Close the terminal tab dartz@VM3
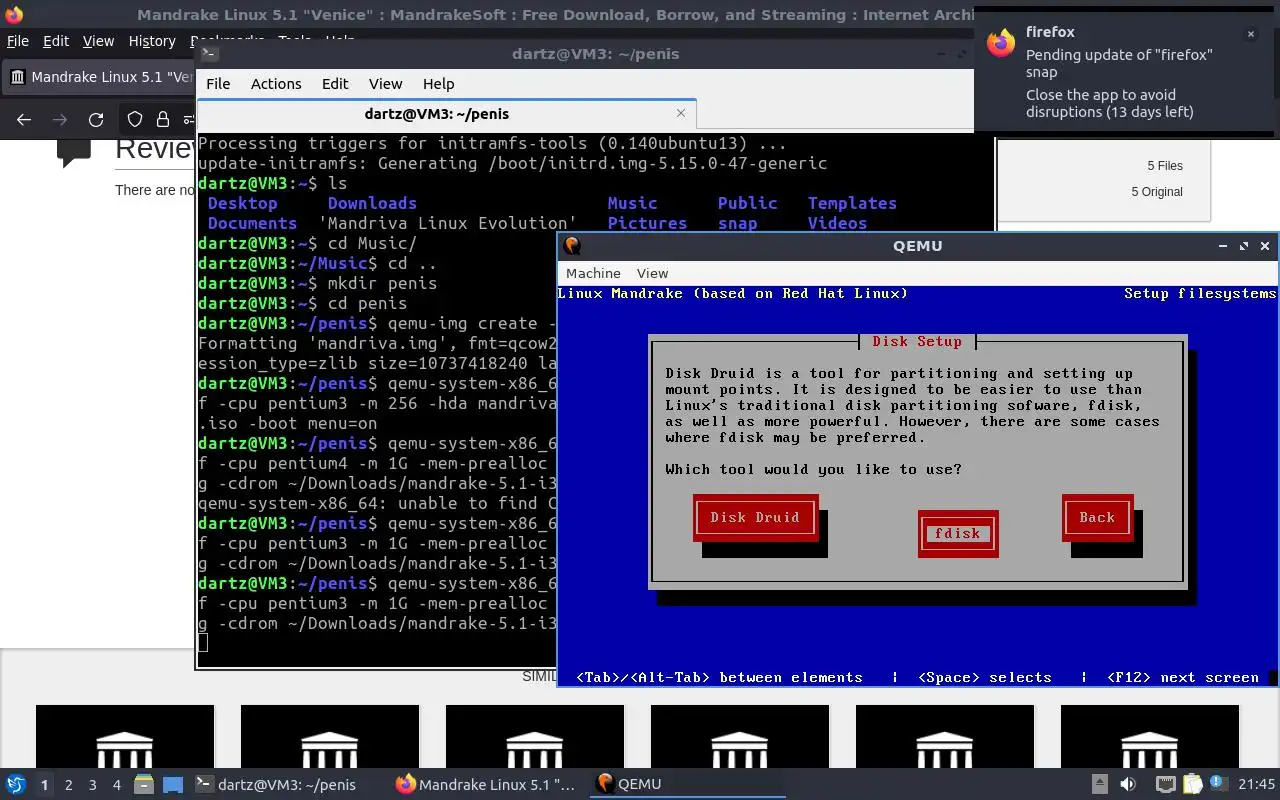This screenshot has height=800, width=1280. click(x=681, y=114)
